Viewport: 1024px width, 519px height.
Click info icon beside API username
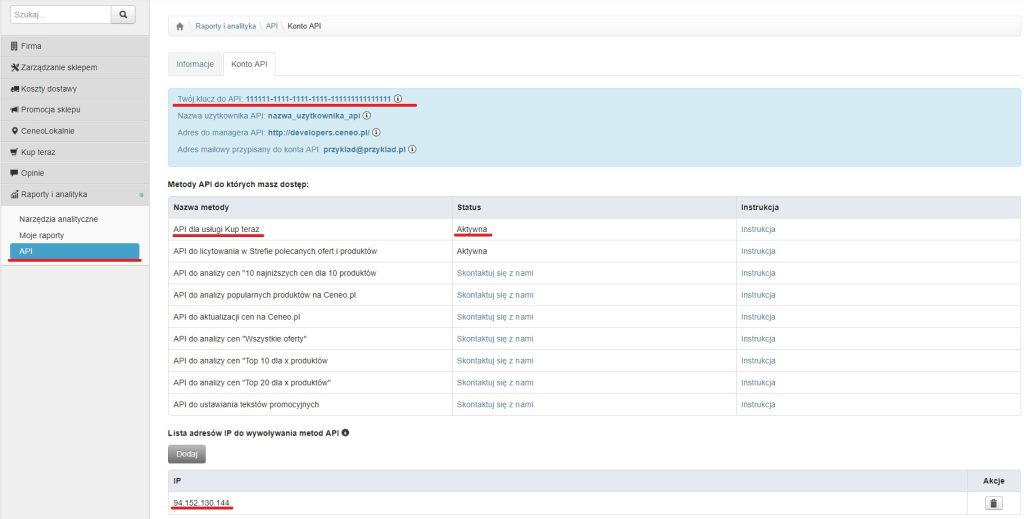point(367,115)
